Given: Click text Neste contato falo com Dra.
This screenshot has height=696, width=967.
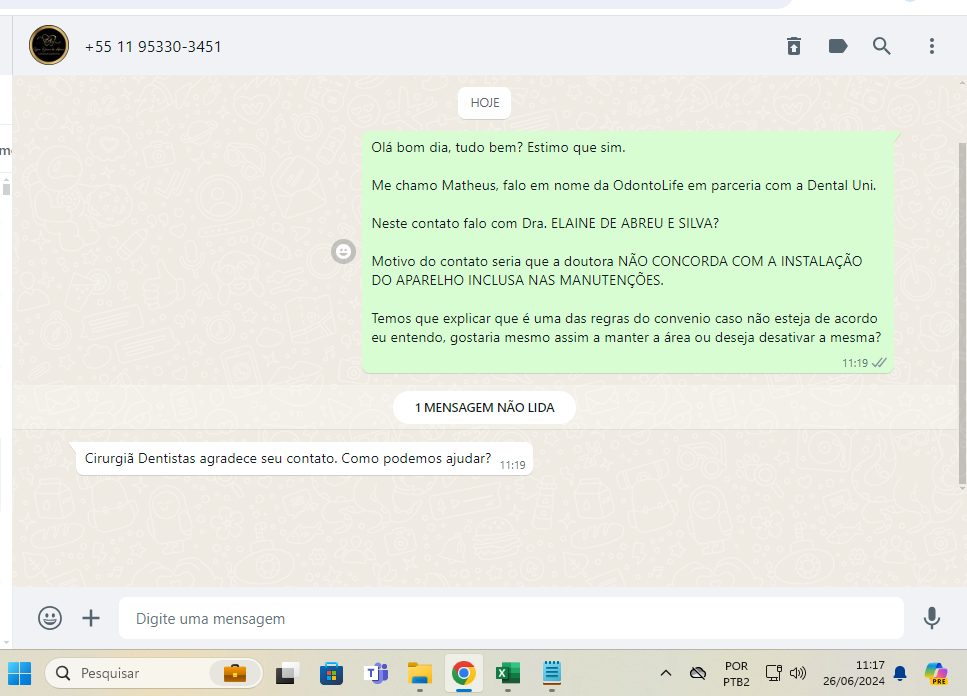Looking at the screenshot, I should (459, 223).
